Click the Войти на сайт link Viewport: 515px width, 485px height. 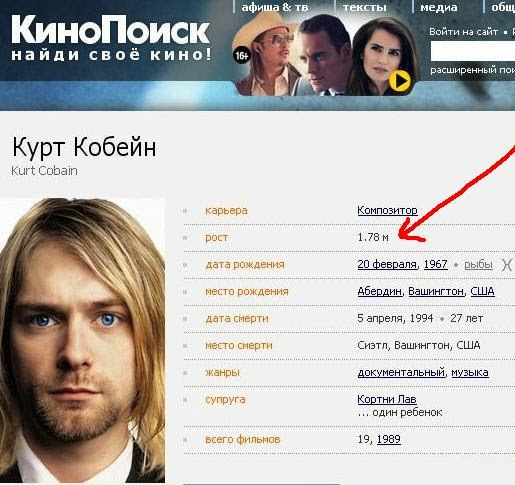[x=463, y=32]
